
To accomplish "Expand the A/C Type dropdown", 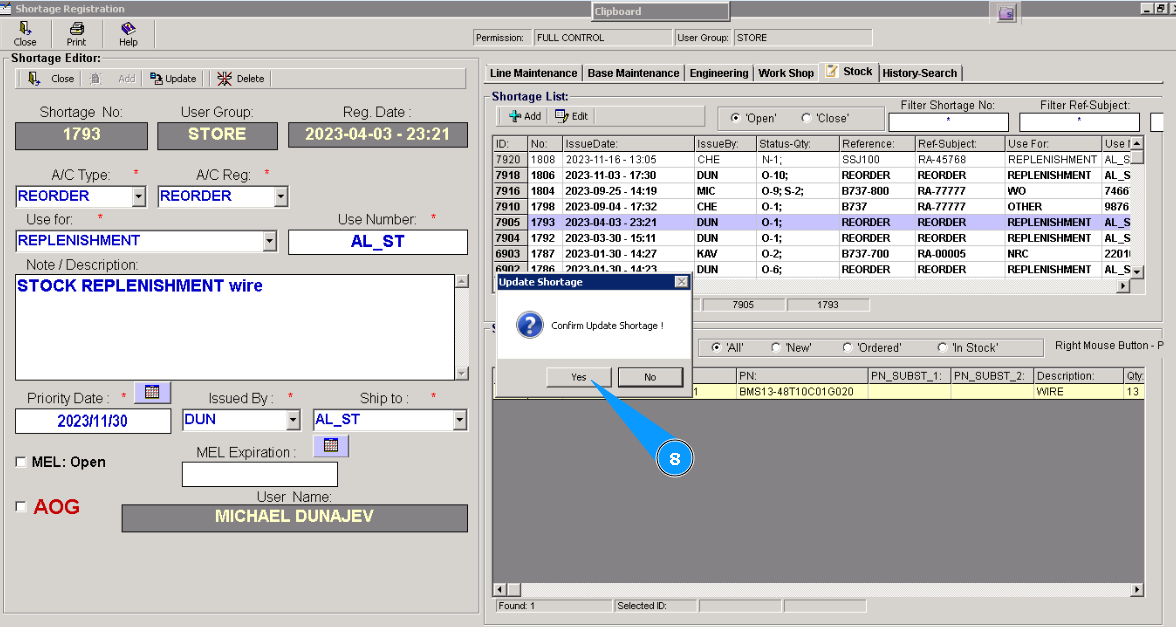I will pyautogui.click(x=138, y=196).
